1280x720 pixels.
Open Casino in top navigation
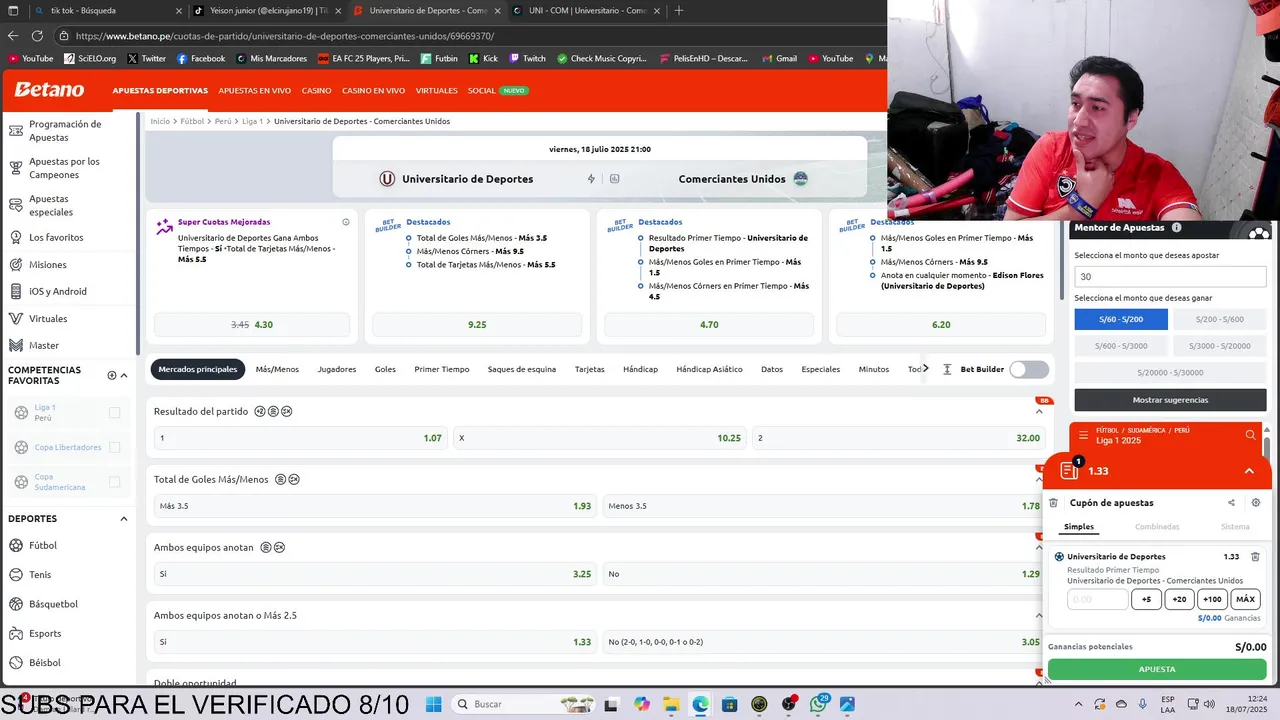[317, 91]
